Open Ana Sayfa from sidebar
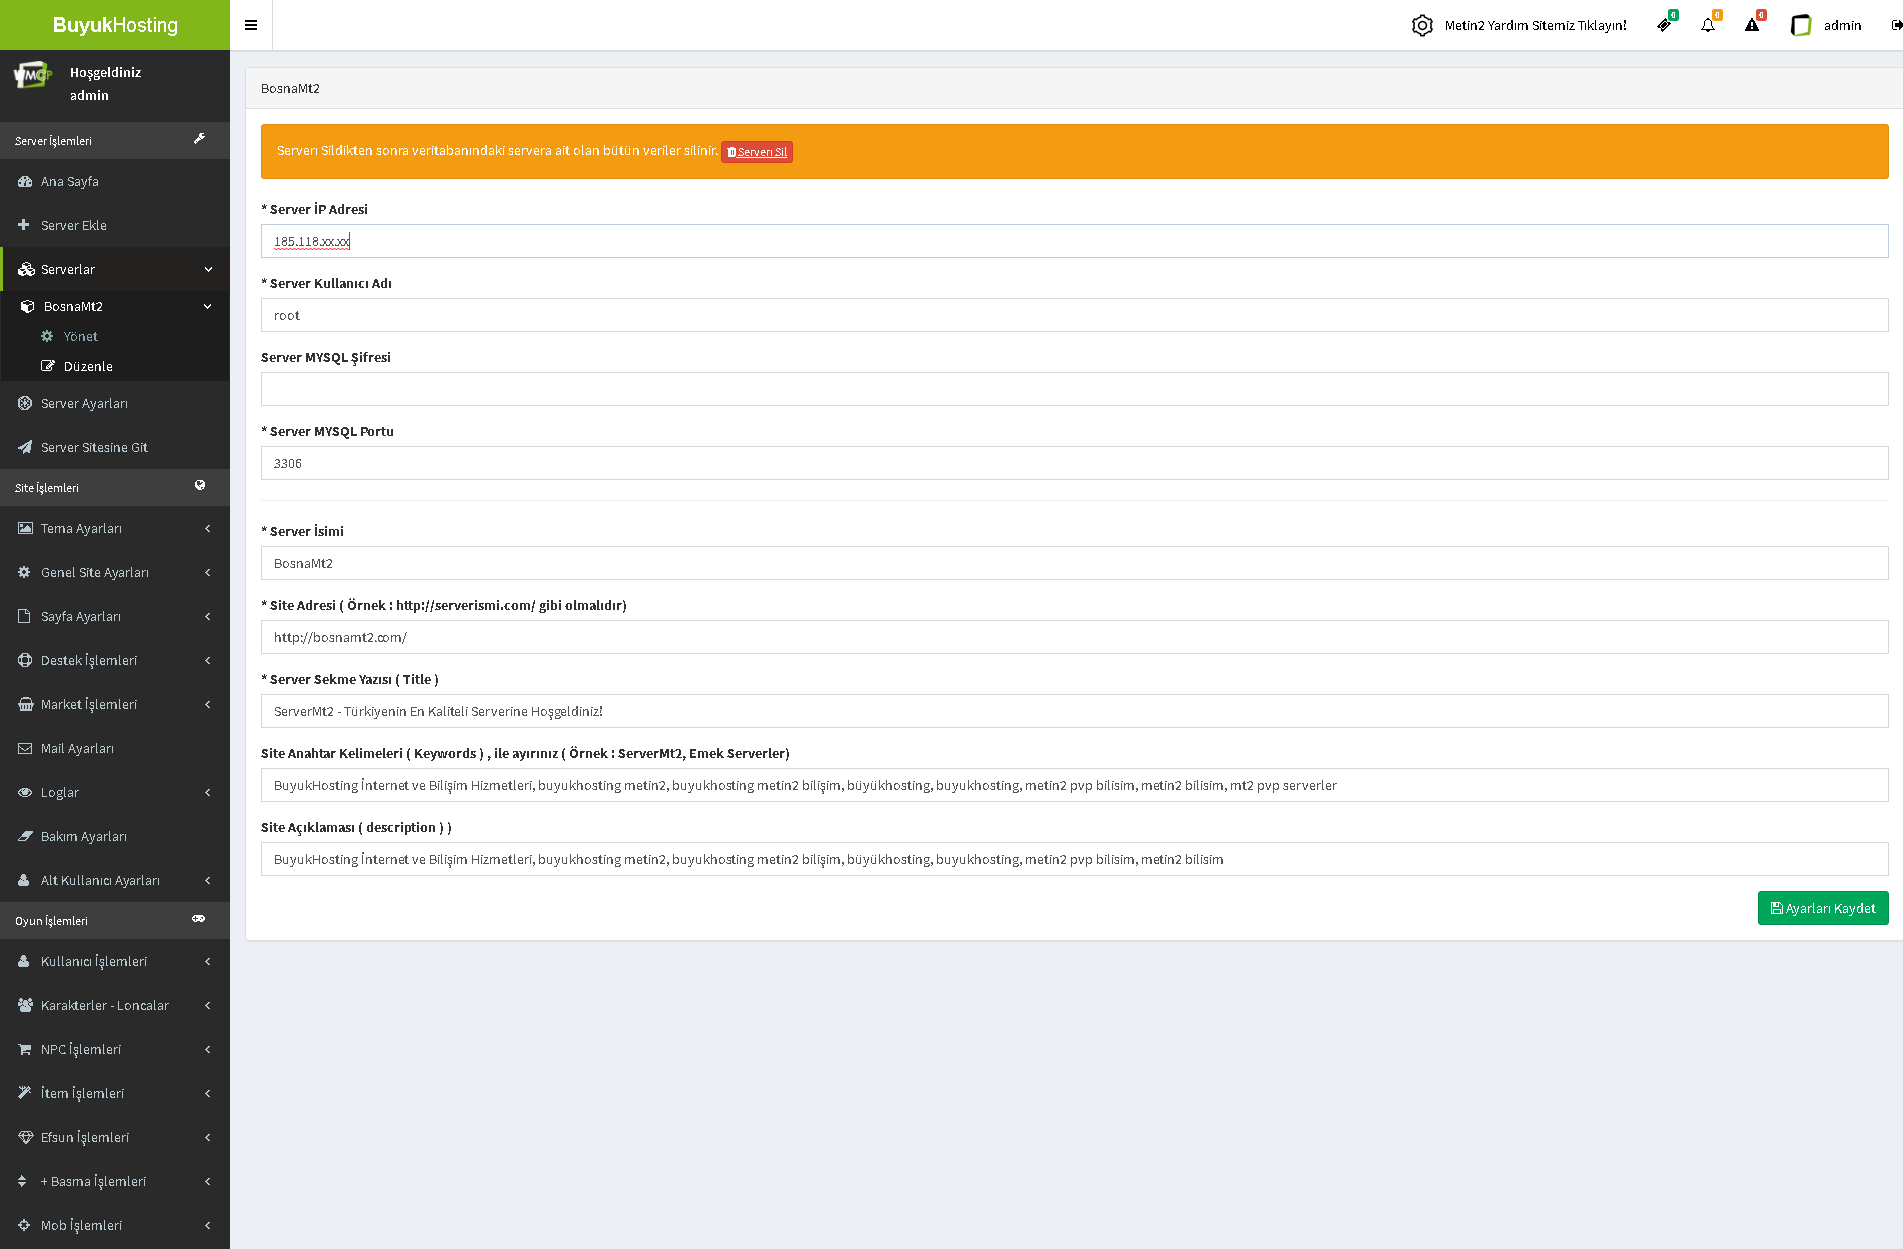This screenshot has width=1903, height=1249. (70, 181)
